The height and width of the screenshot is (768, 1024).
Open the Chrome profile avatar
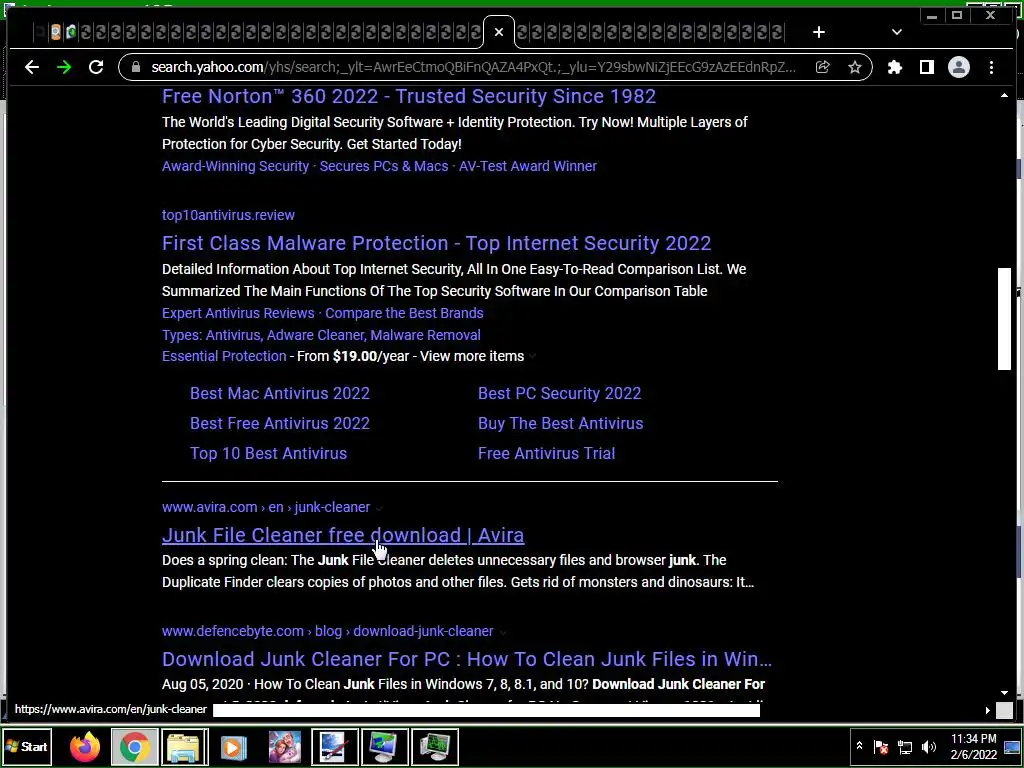959,67
